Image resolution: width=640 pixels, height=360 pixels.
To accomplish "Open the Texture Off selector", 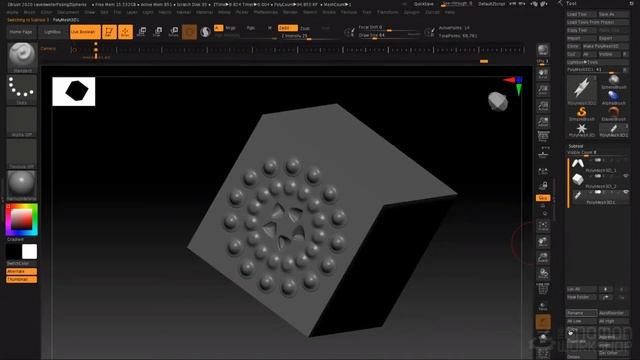I will tap(22, 153).
